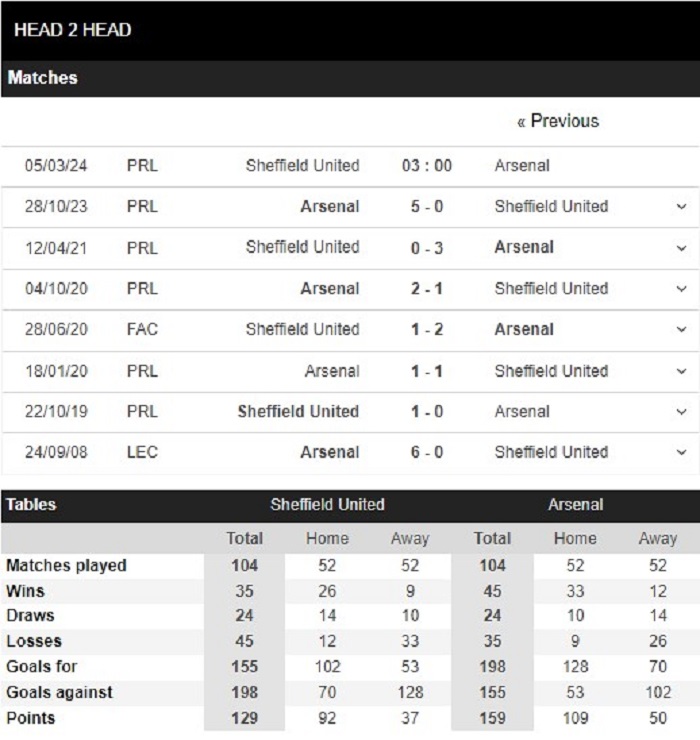
Task: Select the Tables section header
Action: point(31,505)
